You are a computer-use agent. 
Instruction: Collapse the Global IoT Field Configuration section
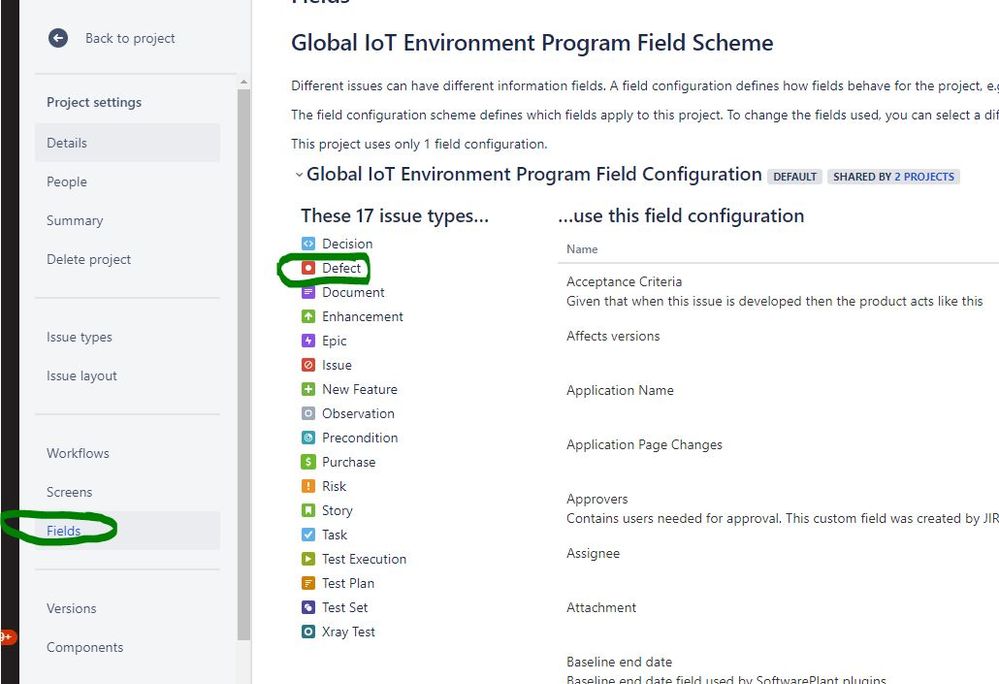point(298,175)
